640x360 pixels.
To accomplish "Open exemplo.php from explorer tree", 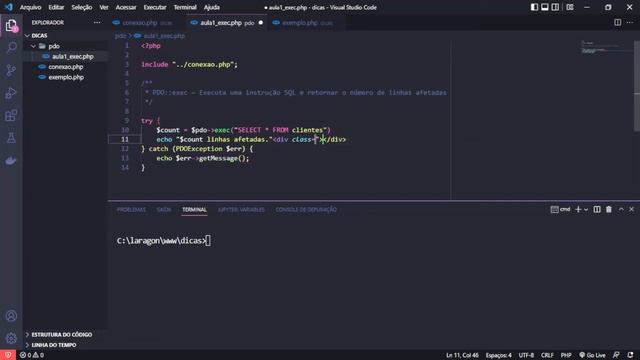I will click(65, 77).
